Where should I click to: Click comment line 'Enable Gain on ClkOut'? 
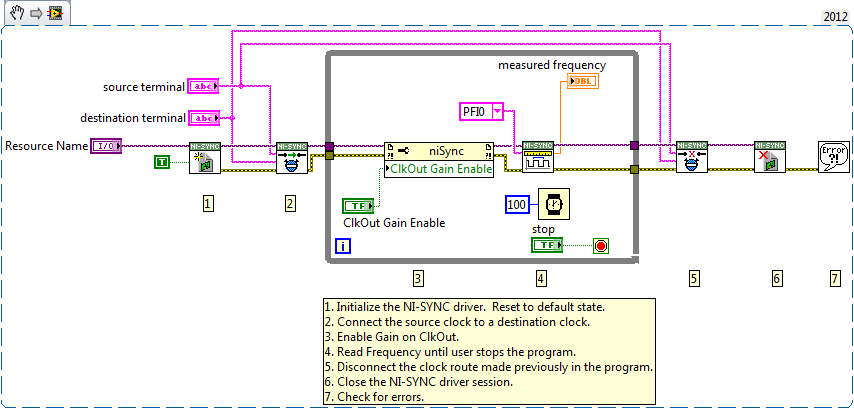(x=391, y=337)
